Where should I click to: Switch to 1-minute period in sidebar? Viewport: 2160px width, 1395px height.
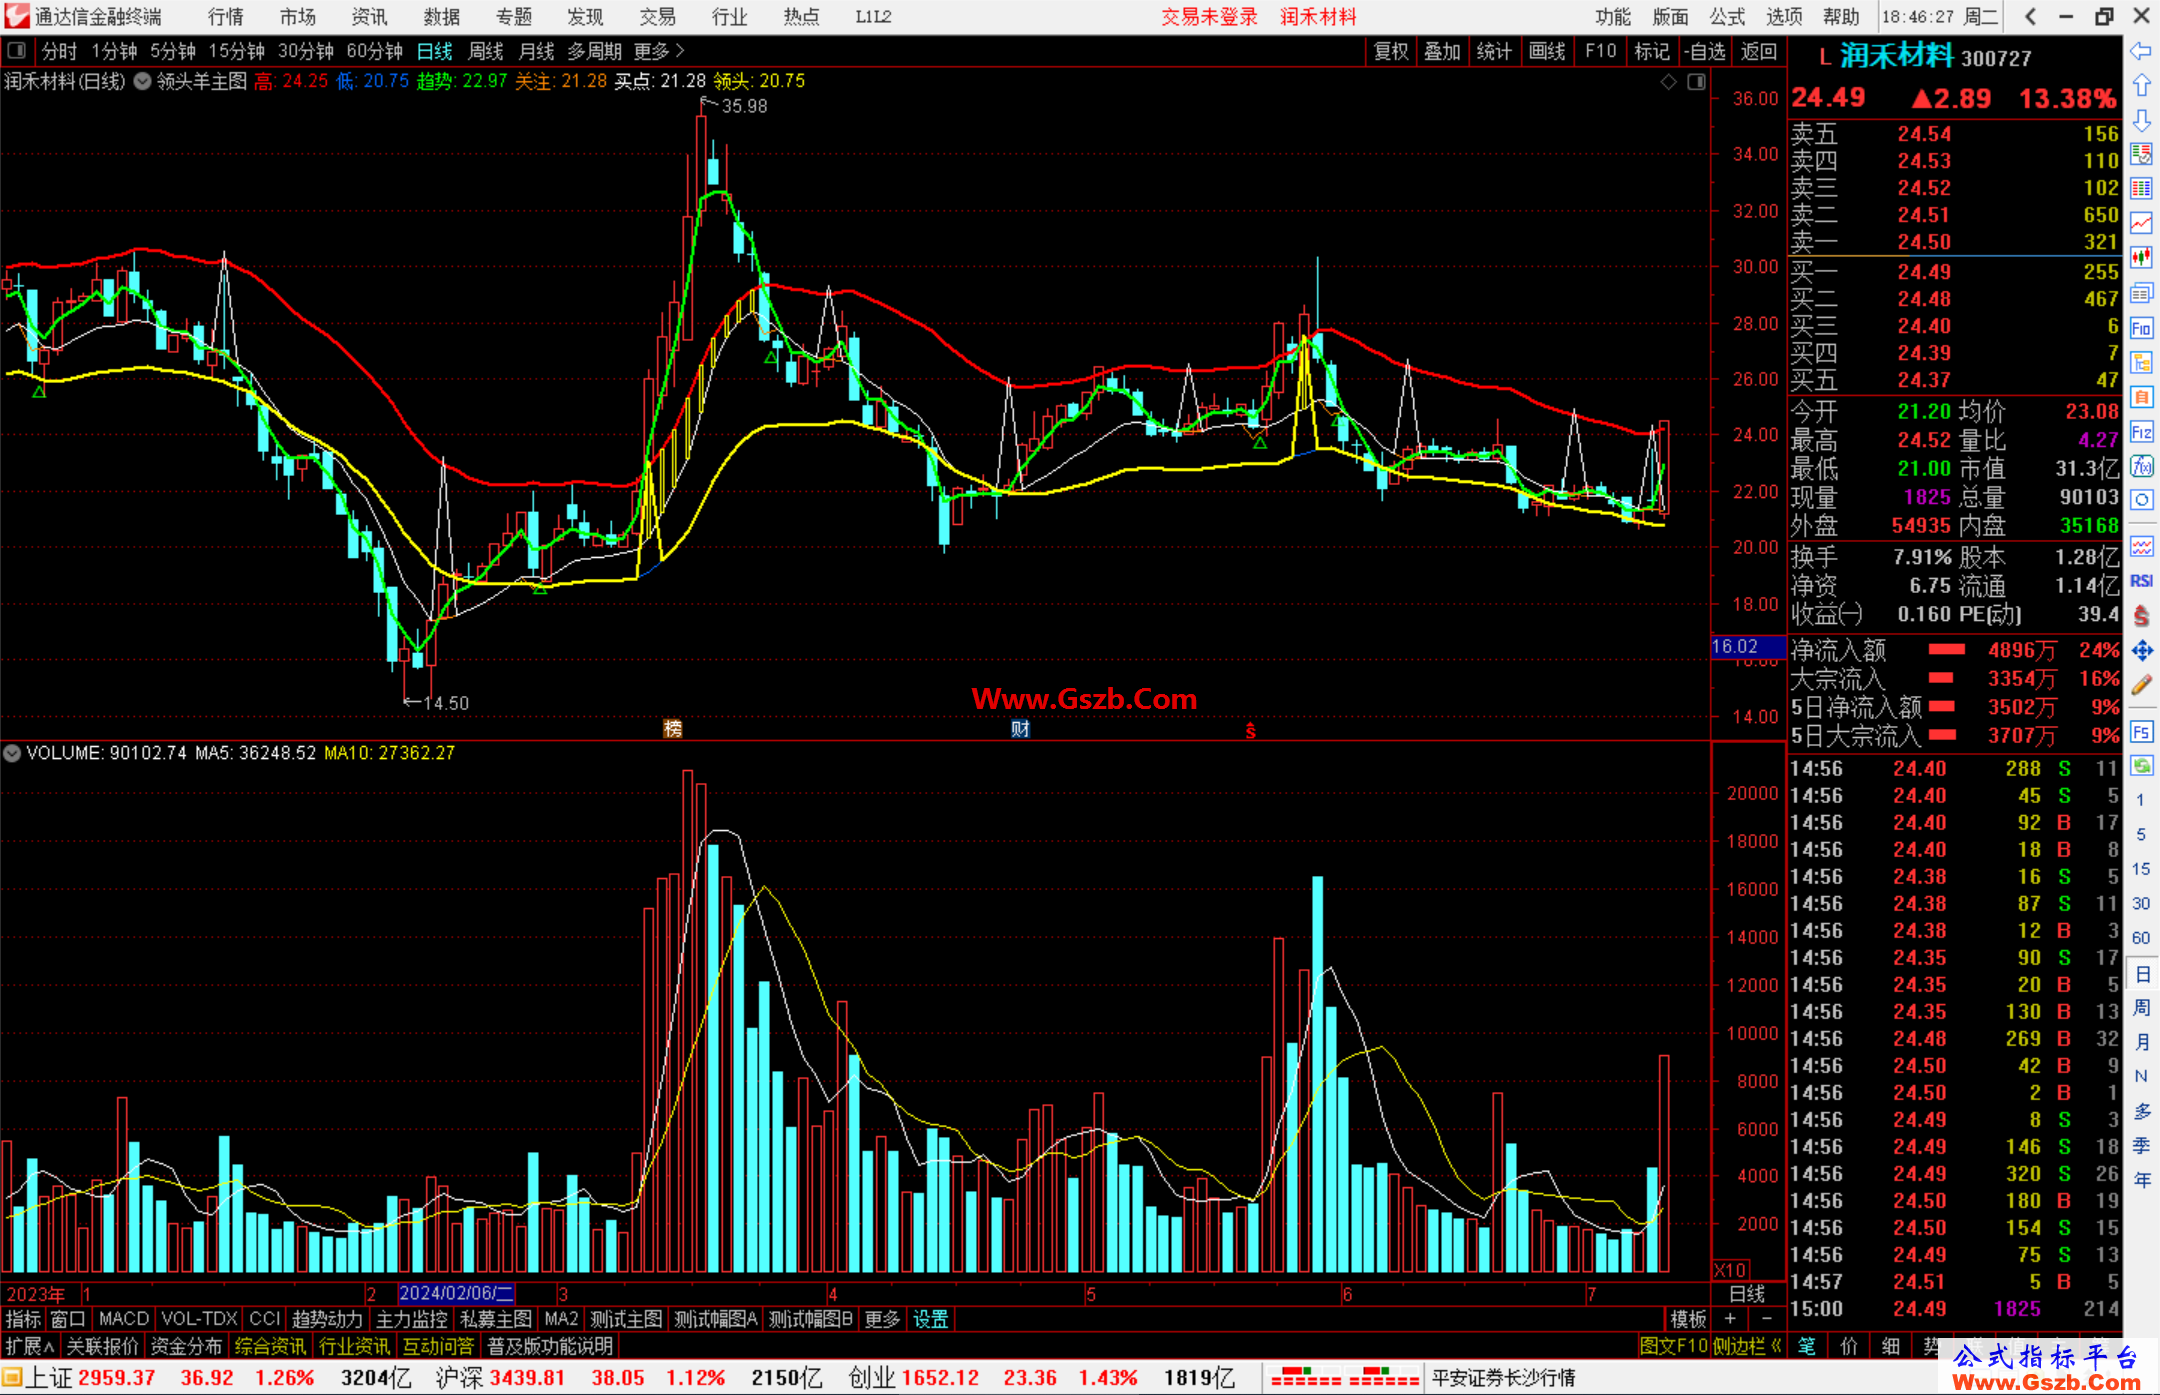coord(2140,800)
